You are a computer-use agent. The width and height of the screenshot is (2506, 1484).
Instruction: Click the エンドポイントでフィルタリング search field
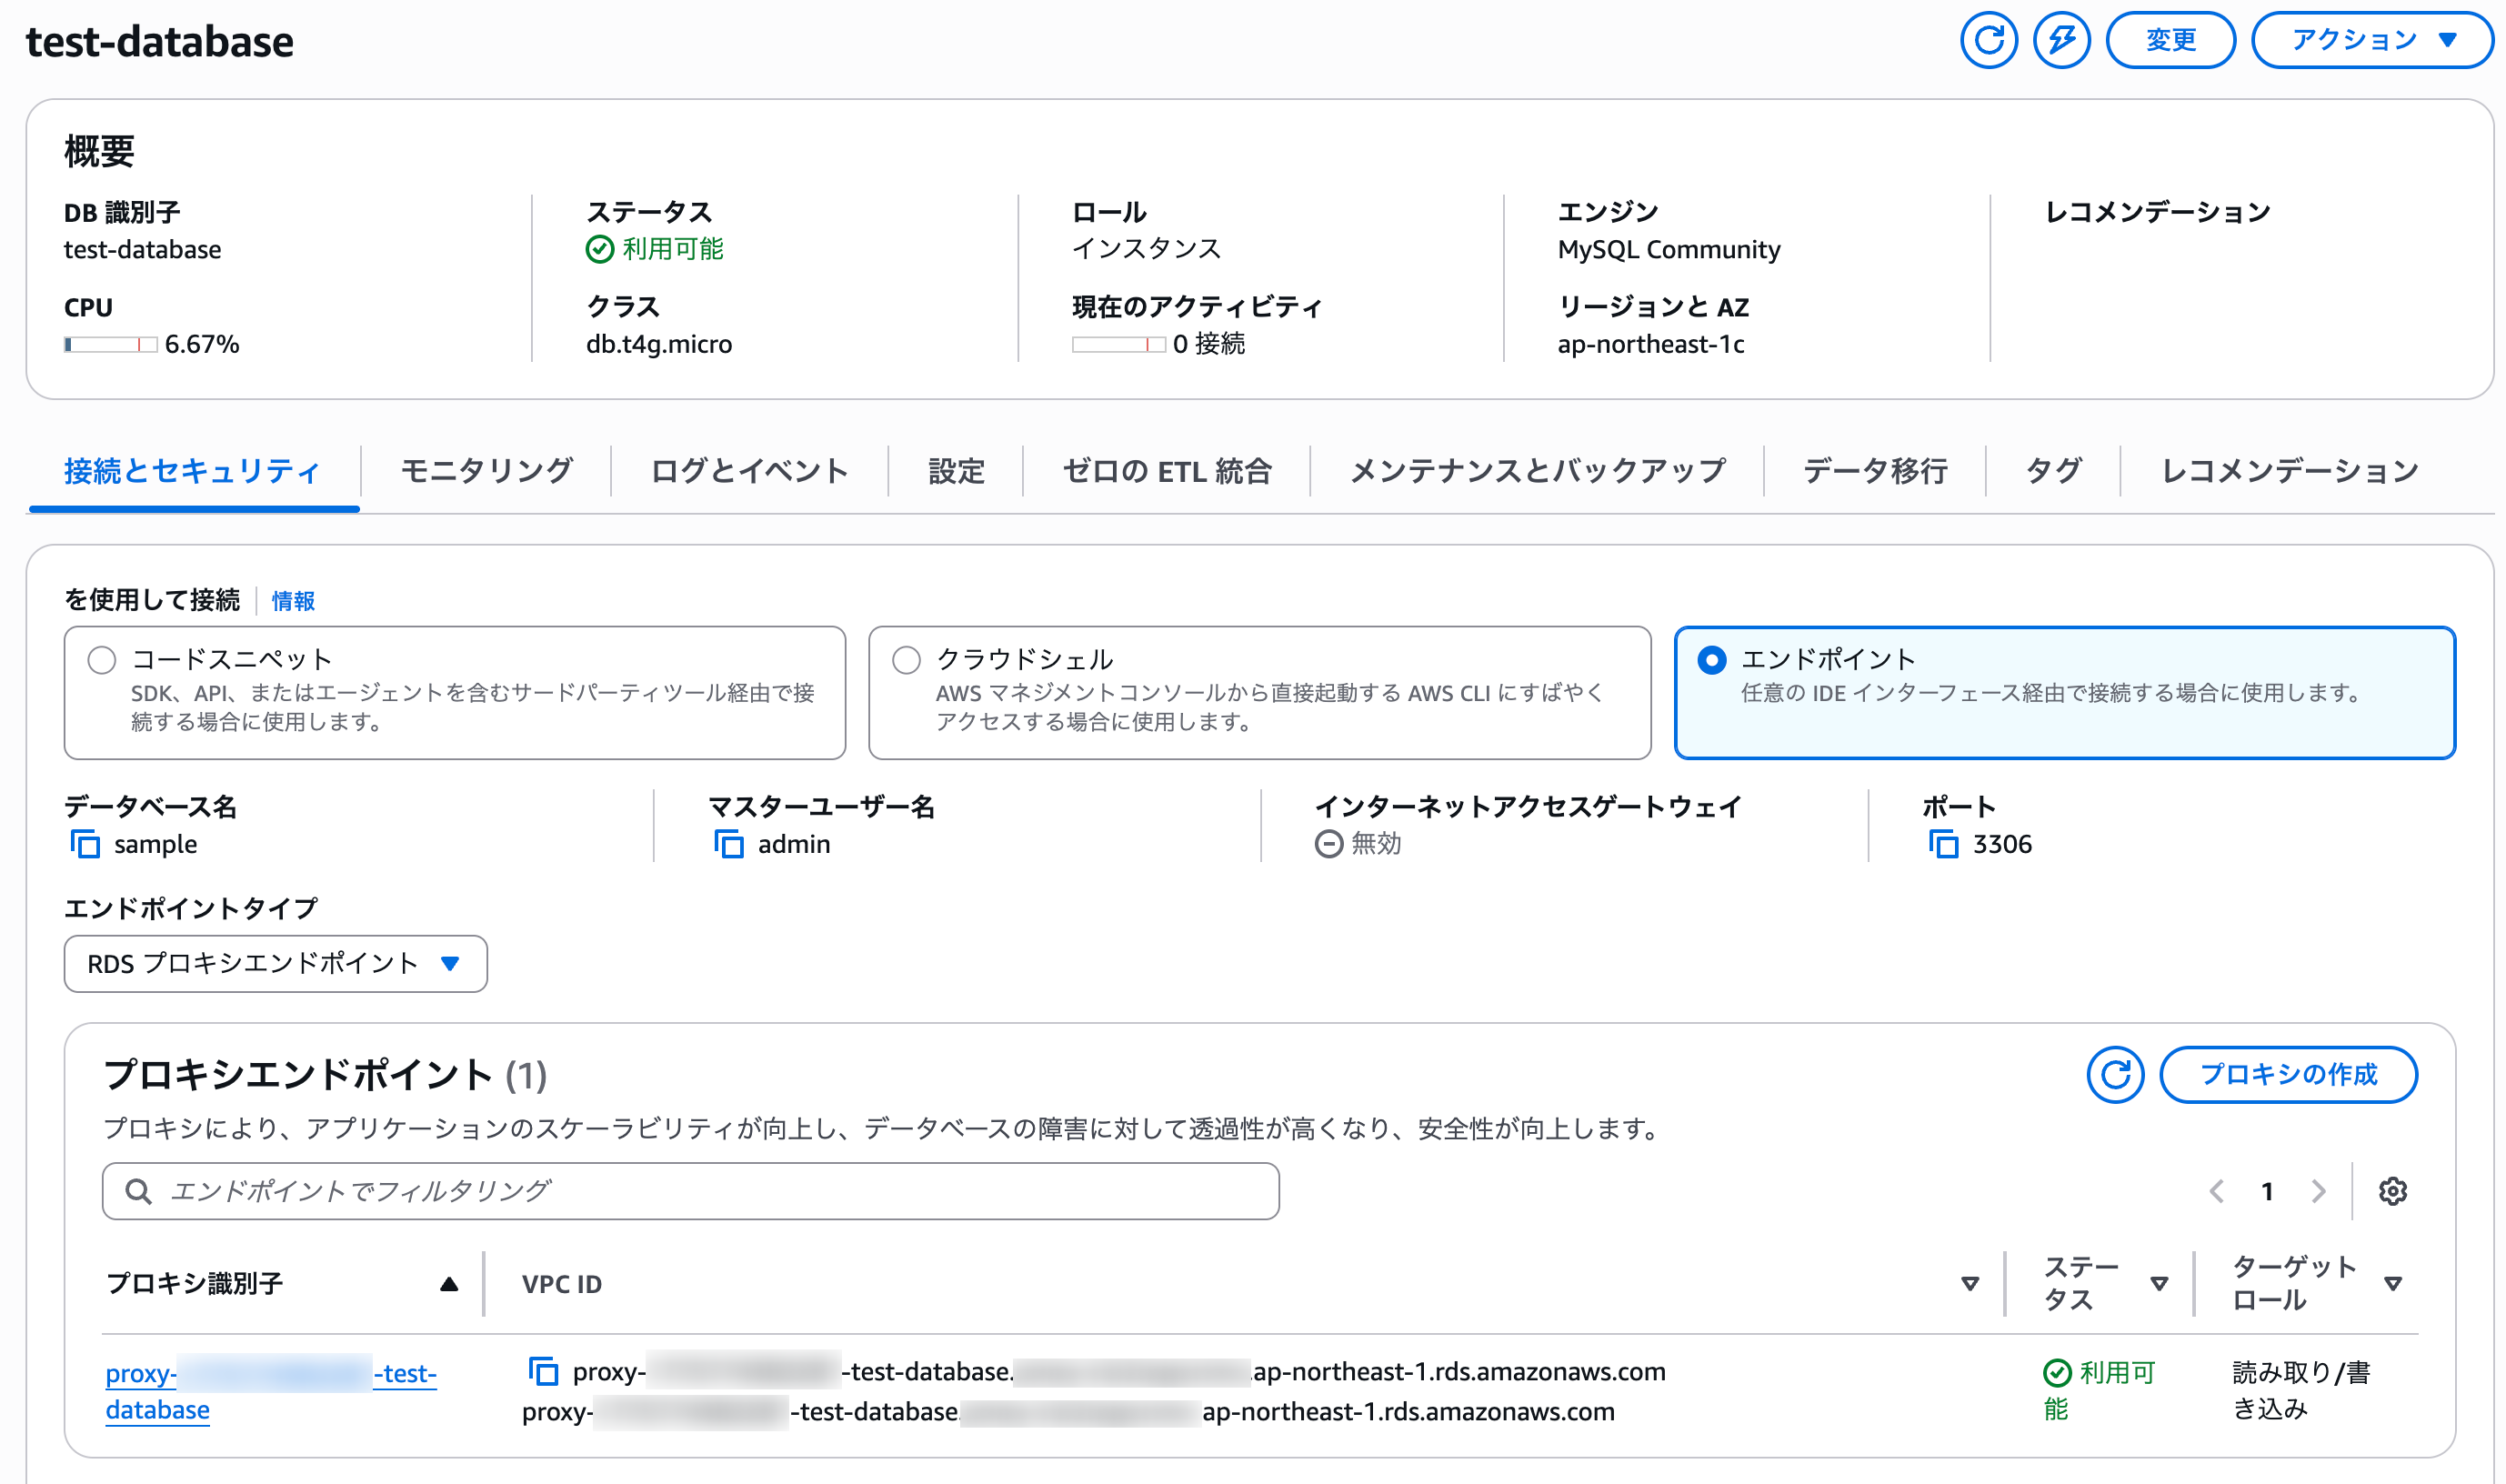coord(690,1191)
